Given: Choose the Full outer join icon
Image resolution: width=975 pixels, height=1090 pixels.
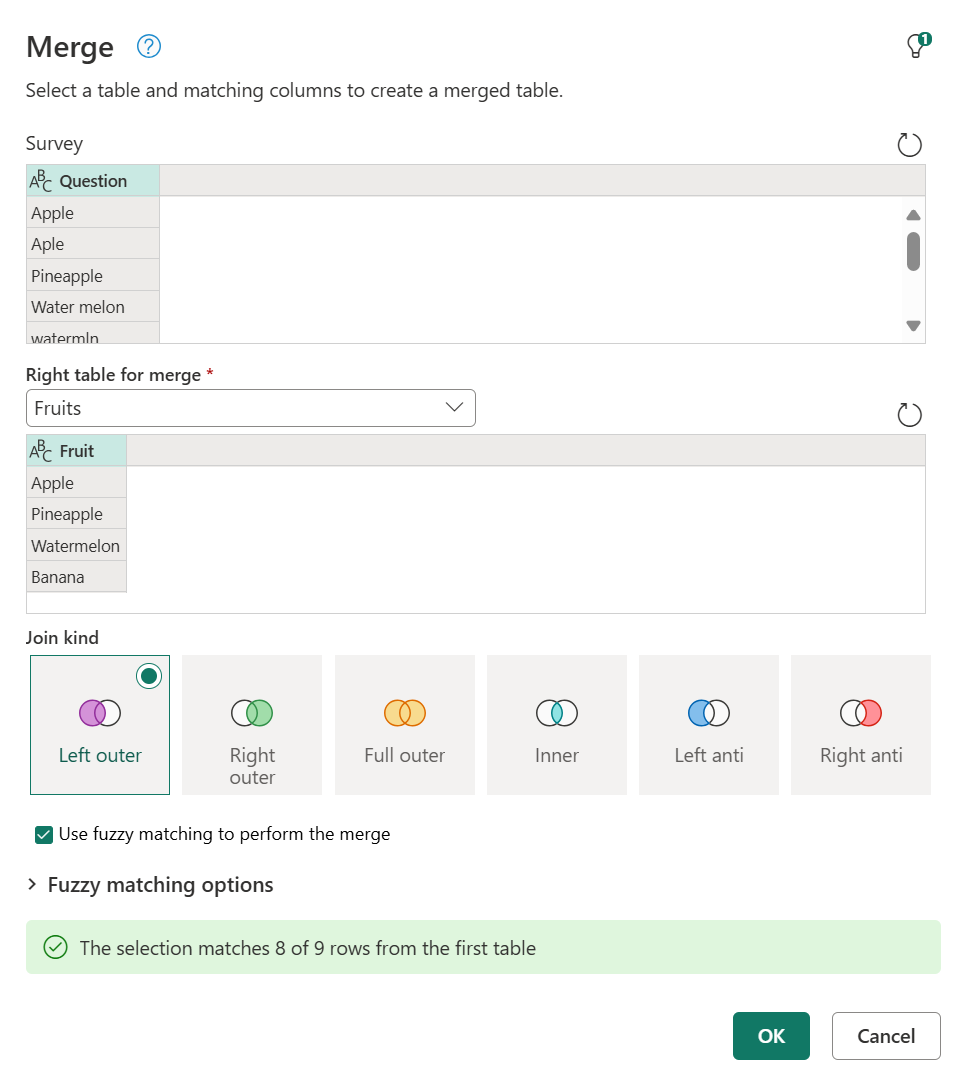Looking at the screenshot, I should pos(405,713).
